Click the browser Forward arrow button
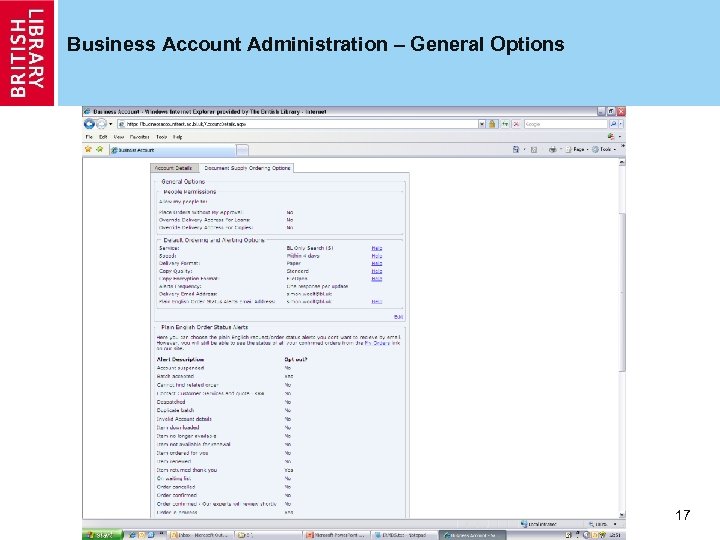The width and height of the screenshot is (720, 540). pyautogui.click(x=101, y=124)
